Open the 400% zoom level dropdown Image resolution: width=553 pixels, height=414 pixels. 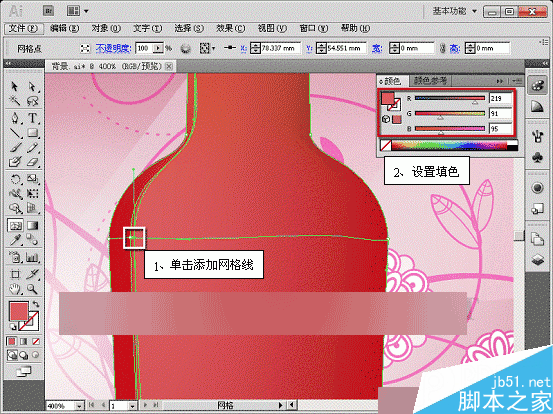pos(79,406)
